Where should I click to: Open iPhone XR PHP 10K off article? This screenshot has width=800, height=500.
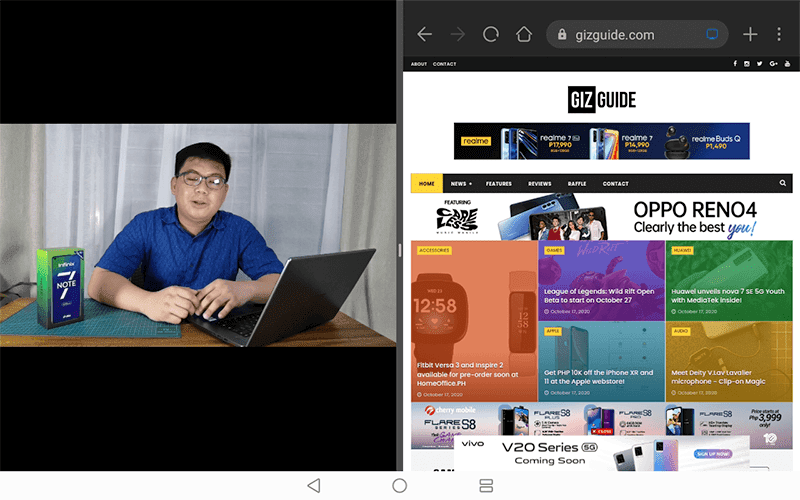point(602,362)
